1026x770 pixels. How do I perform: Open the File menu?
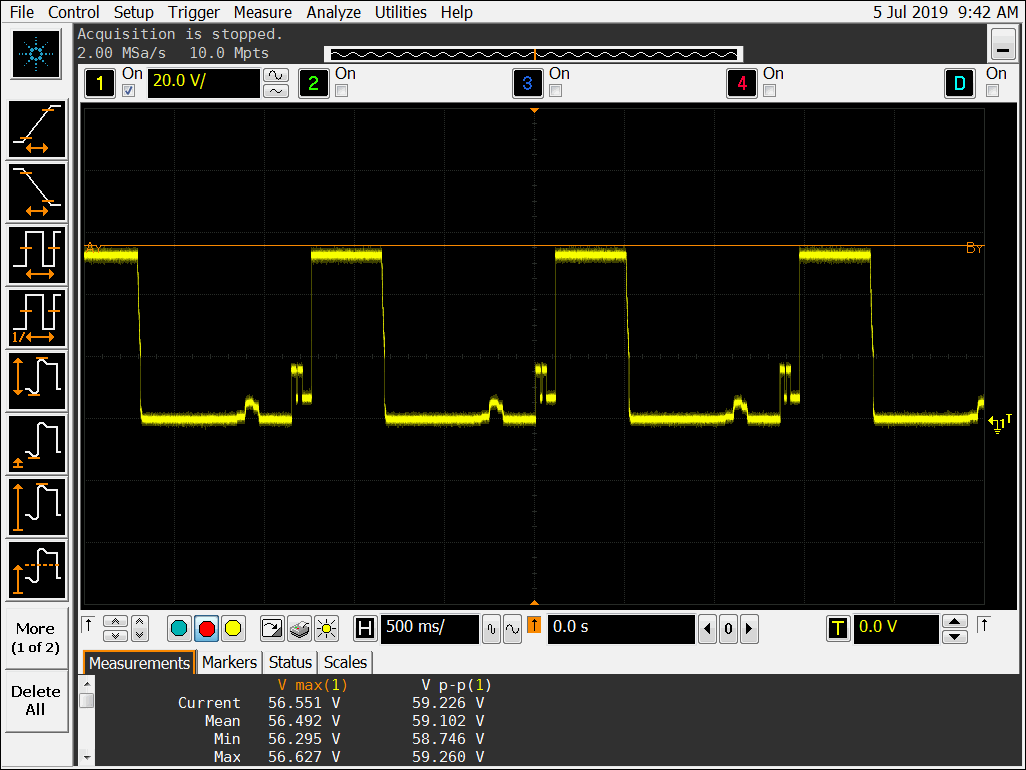click(22, 12)
